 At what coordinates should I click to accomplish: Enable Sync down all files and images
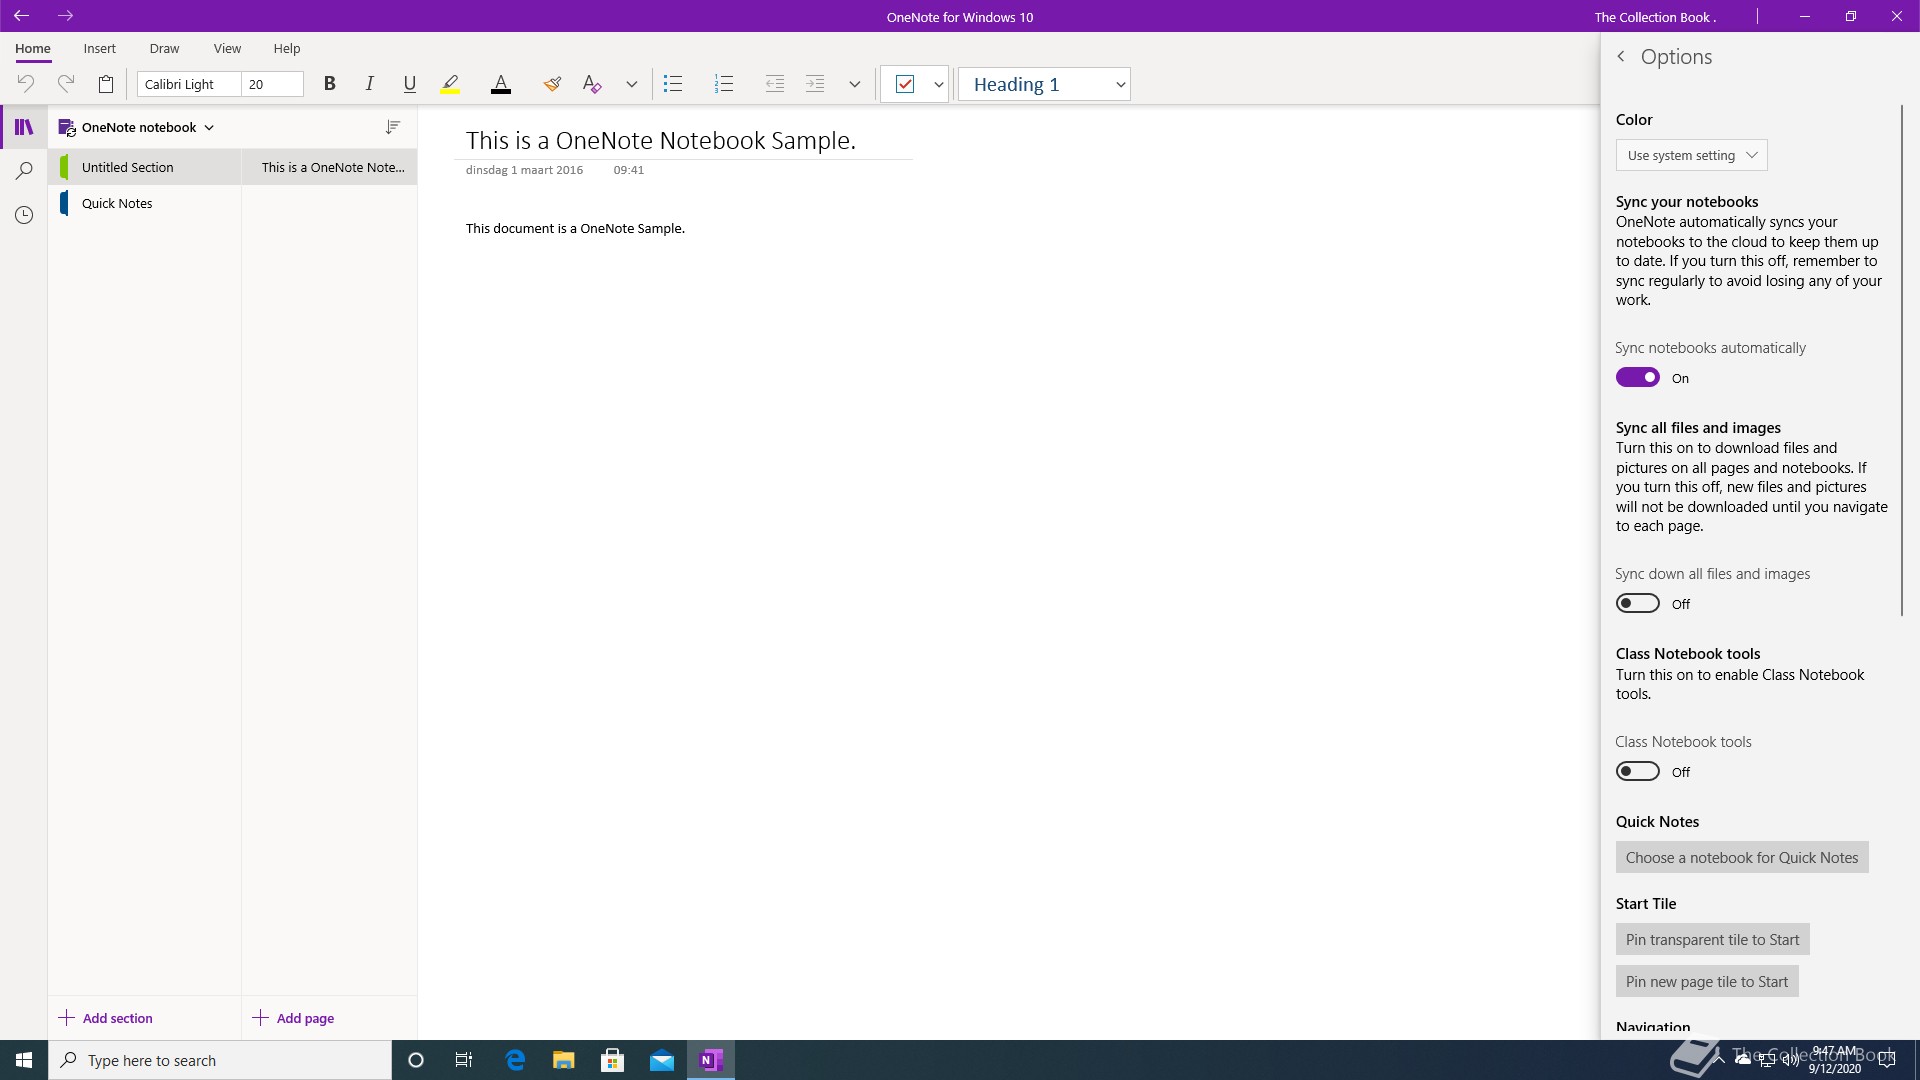(x=1637, y=603)
